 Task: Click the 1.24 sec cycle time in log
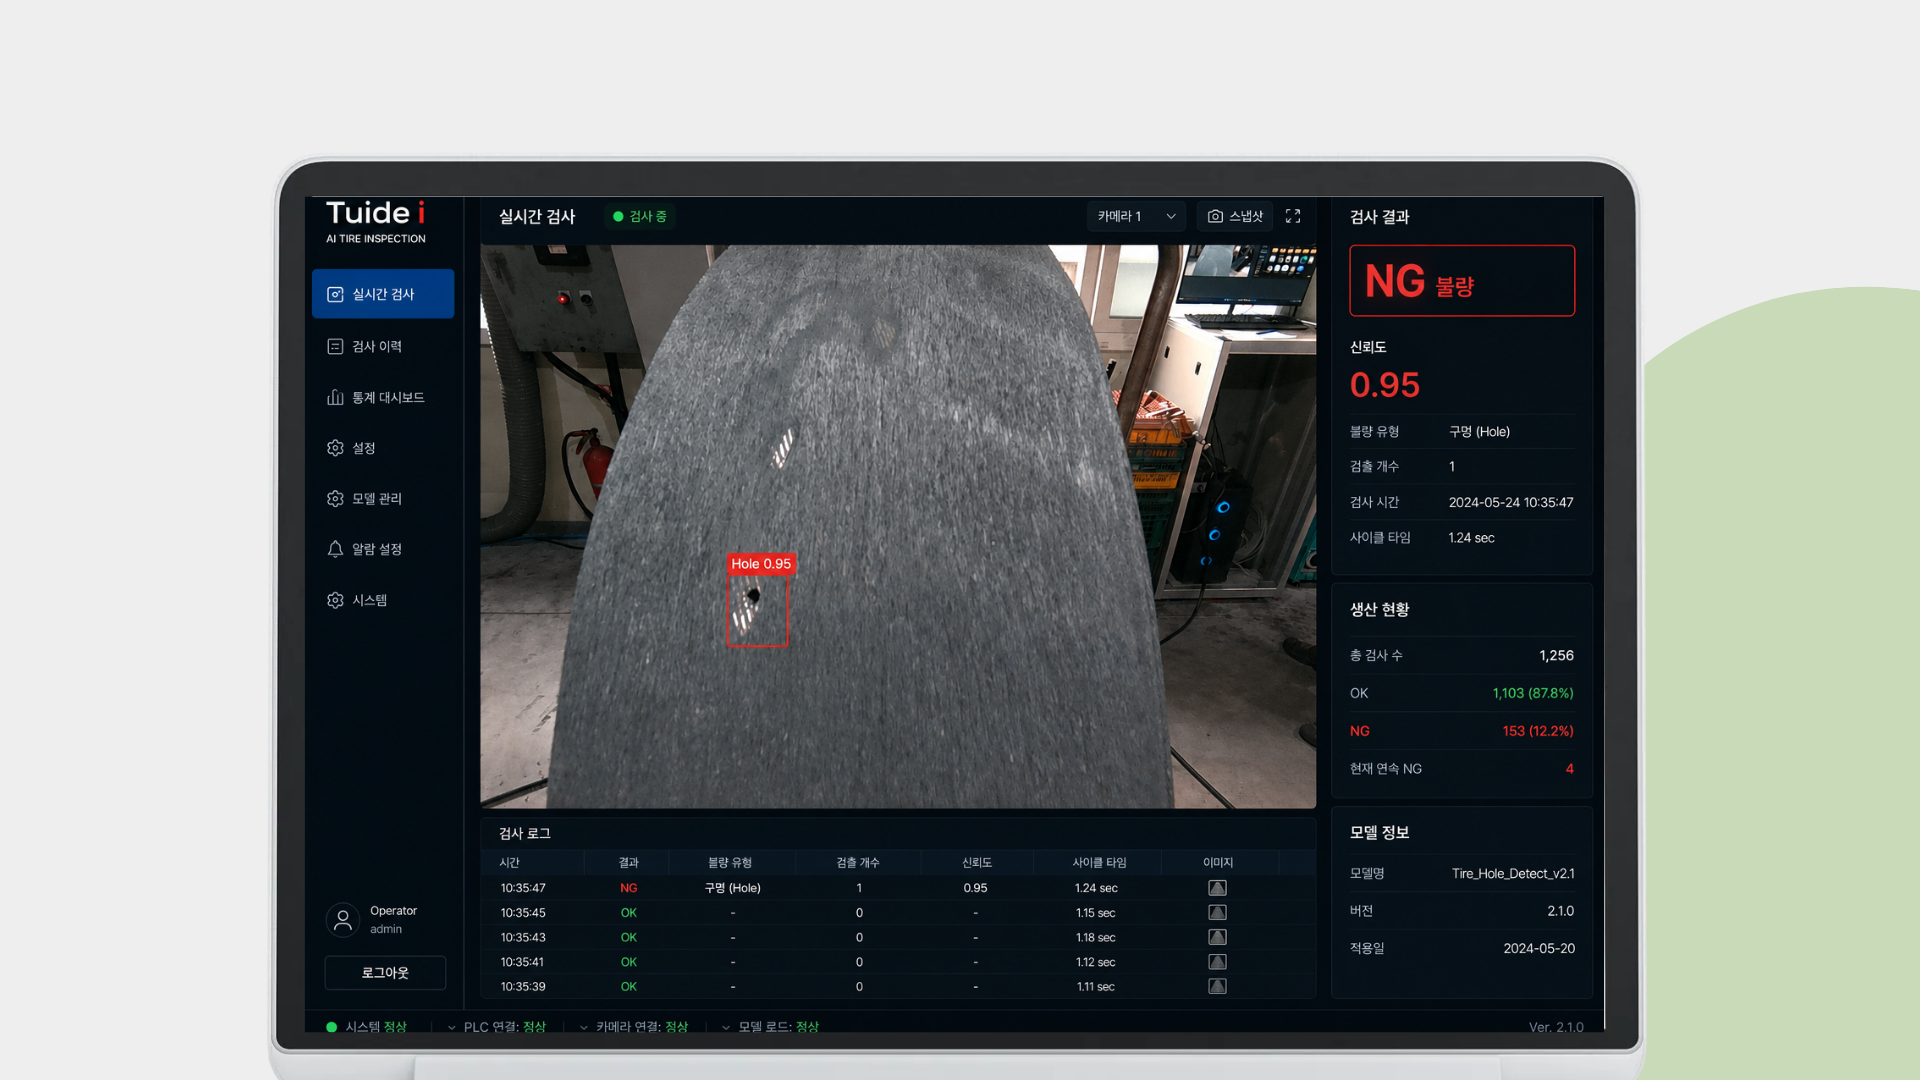click(1096, 888)
